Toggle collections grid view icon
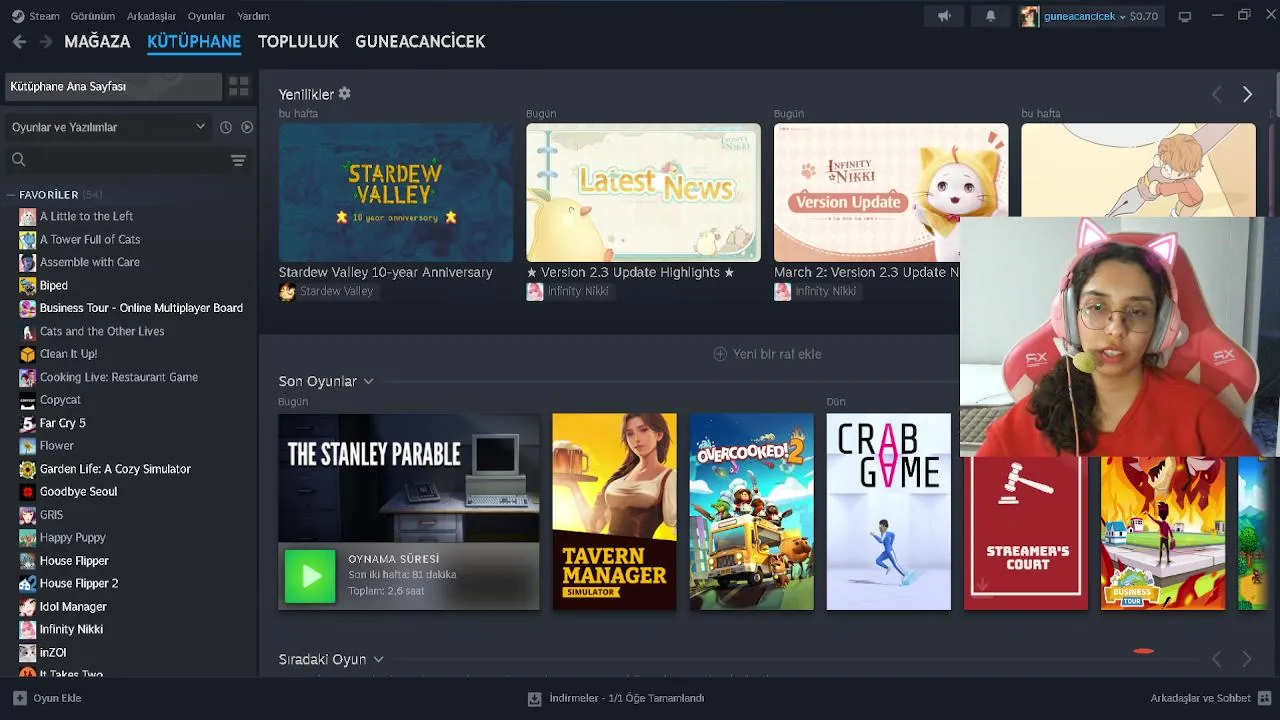Viewport: 1280px width, 720px height. (238, 87)
